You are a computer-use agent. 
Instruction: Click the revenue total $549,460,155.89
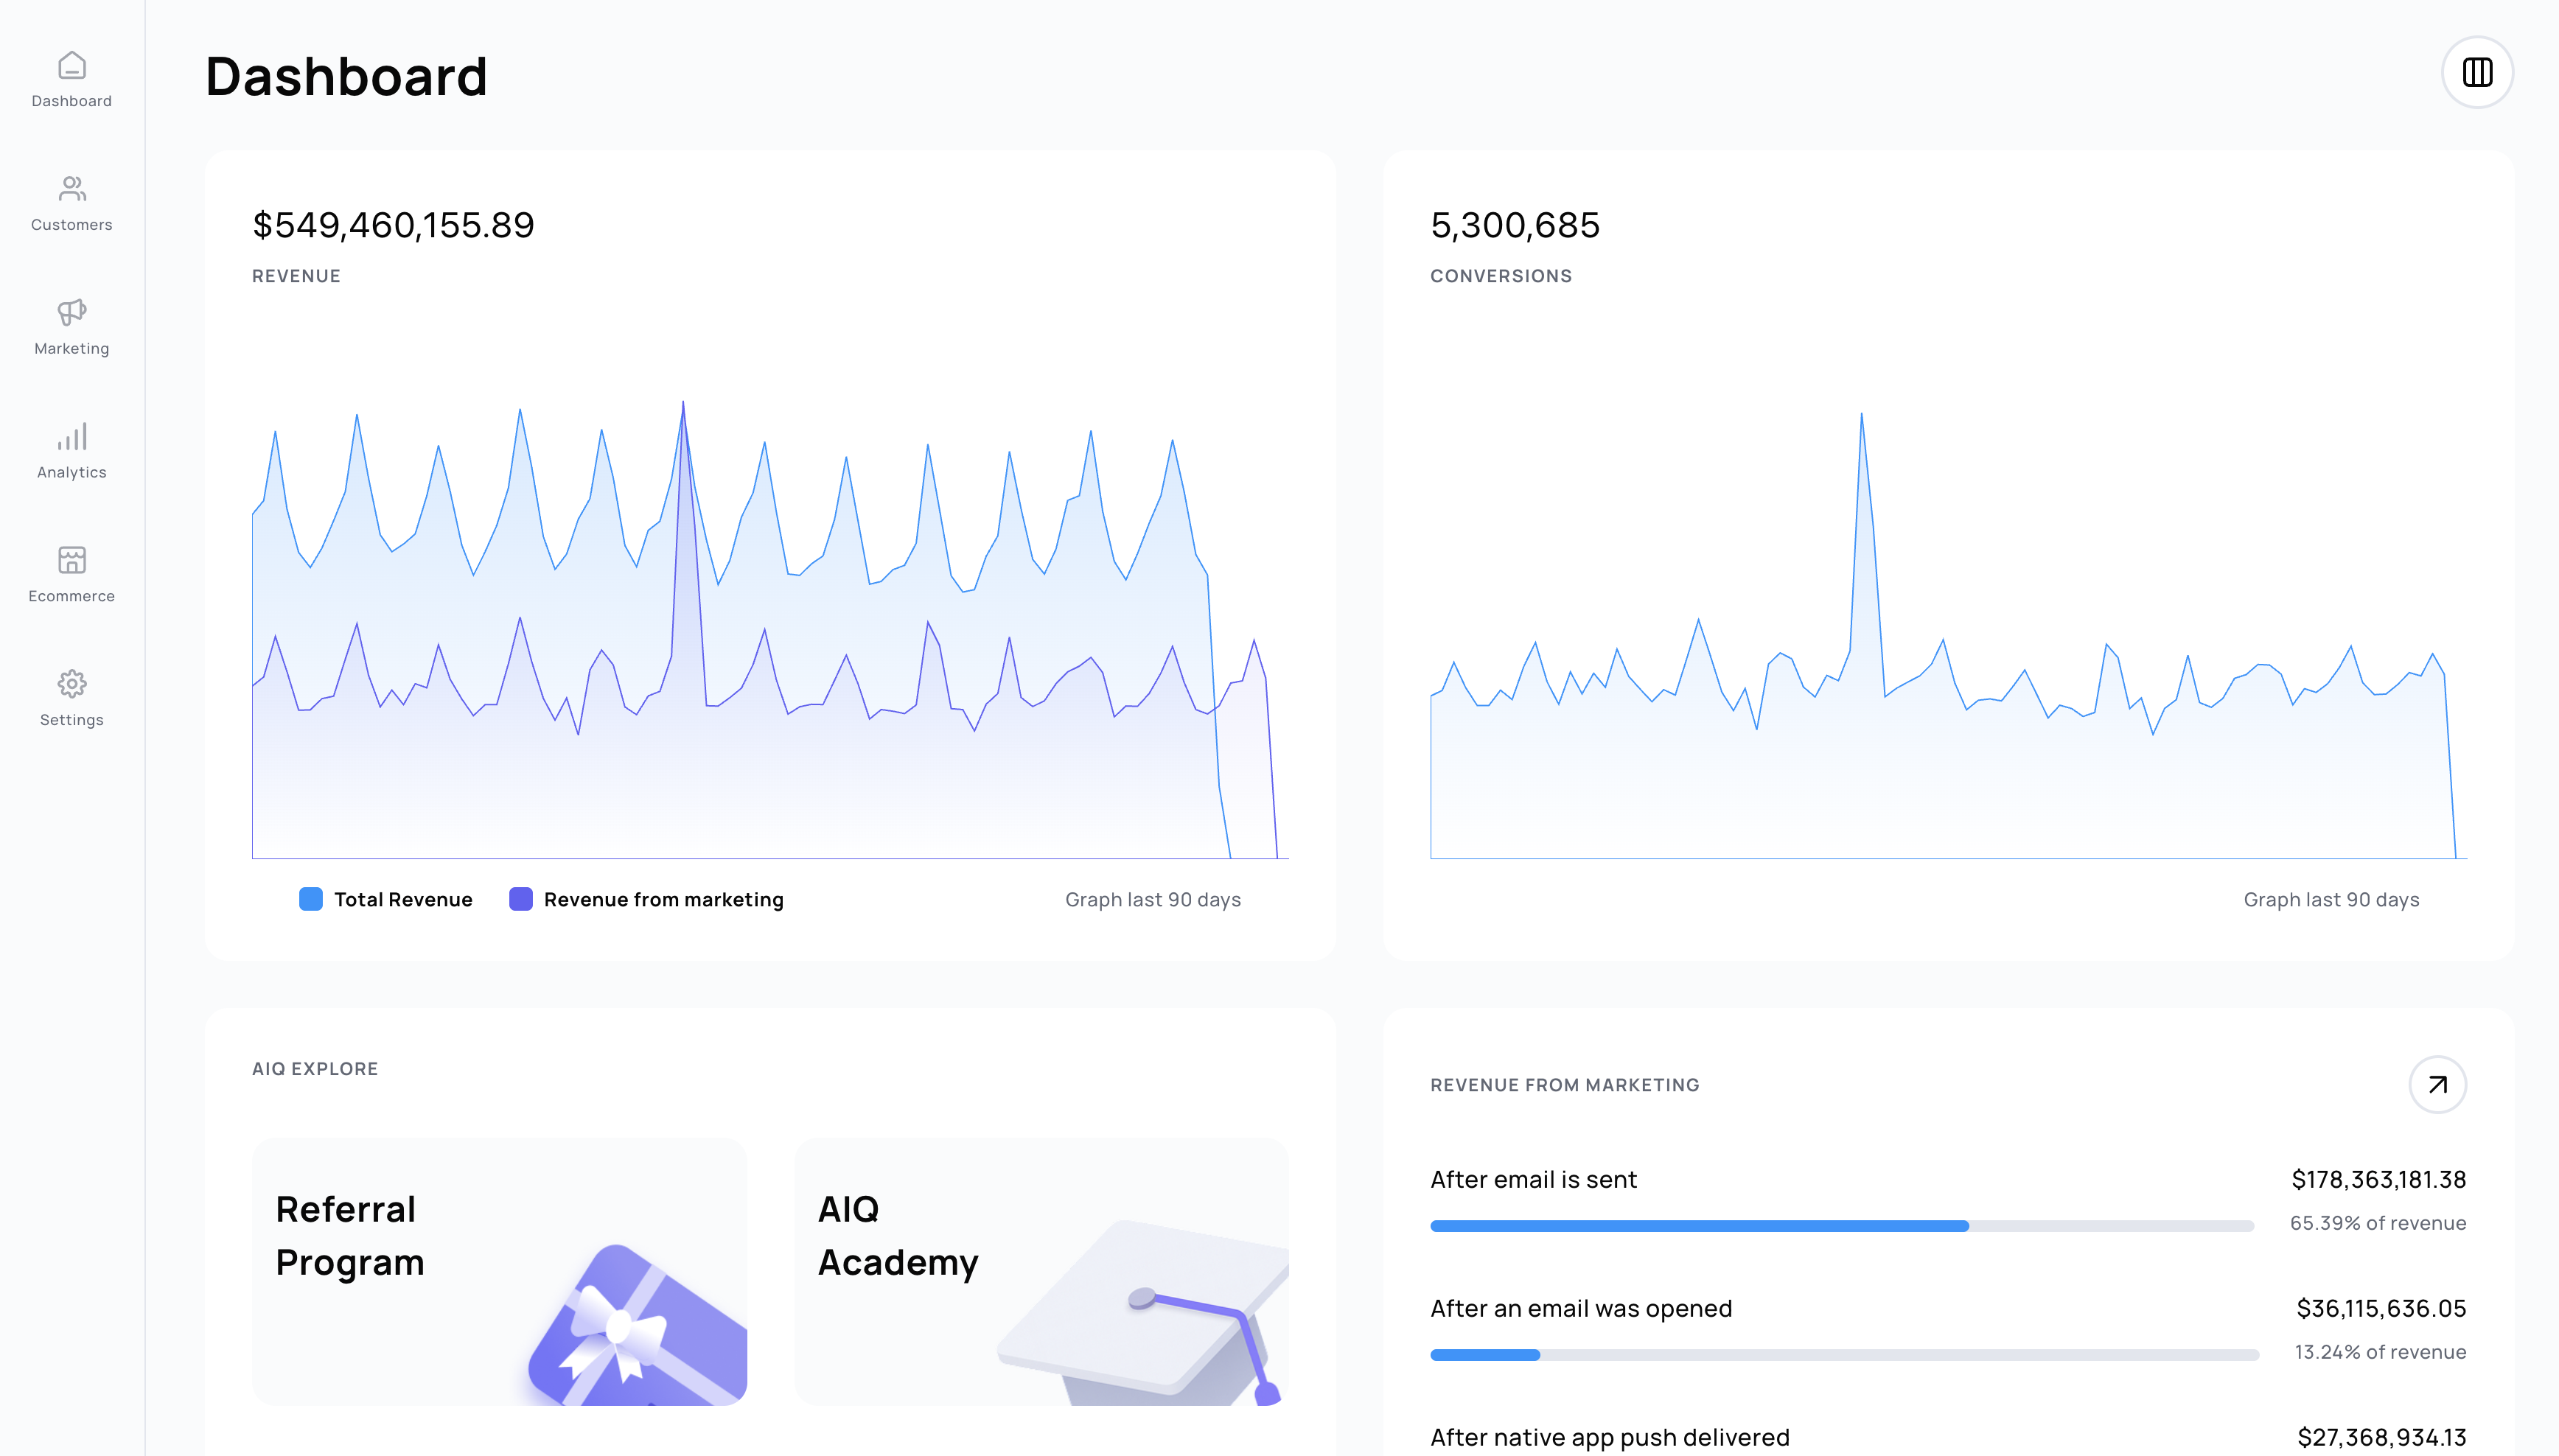click(x=393, y=225)
